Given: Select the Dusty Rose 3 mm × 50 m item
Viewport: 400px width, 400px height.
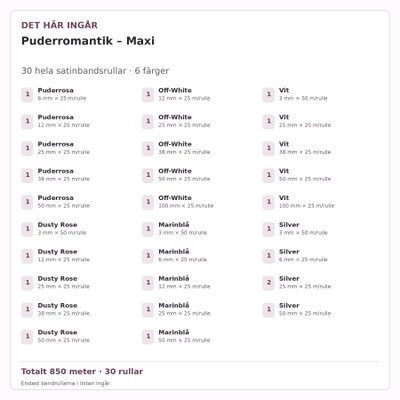Looking at the screenshot, I should pyautogui.click(x=78, y=229).
